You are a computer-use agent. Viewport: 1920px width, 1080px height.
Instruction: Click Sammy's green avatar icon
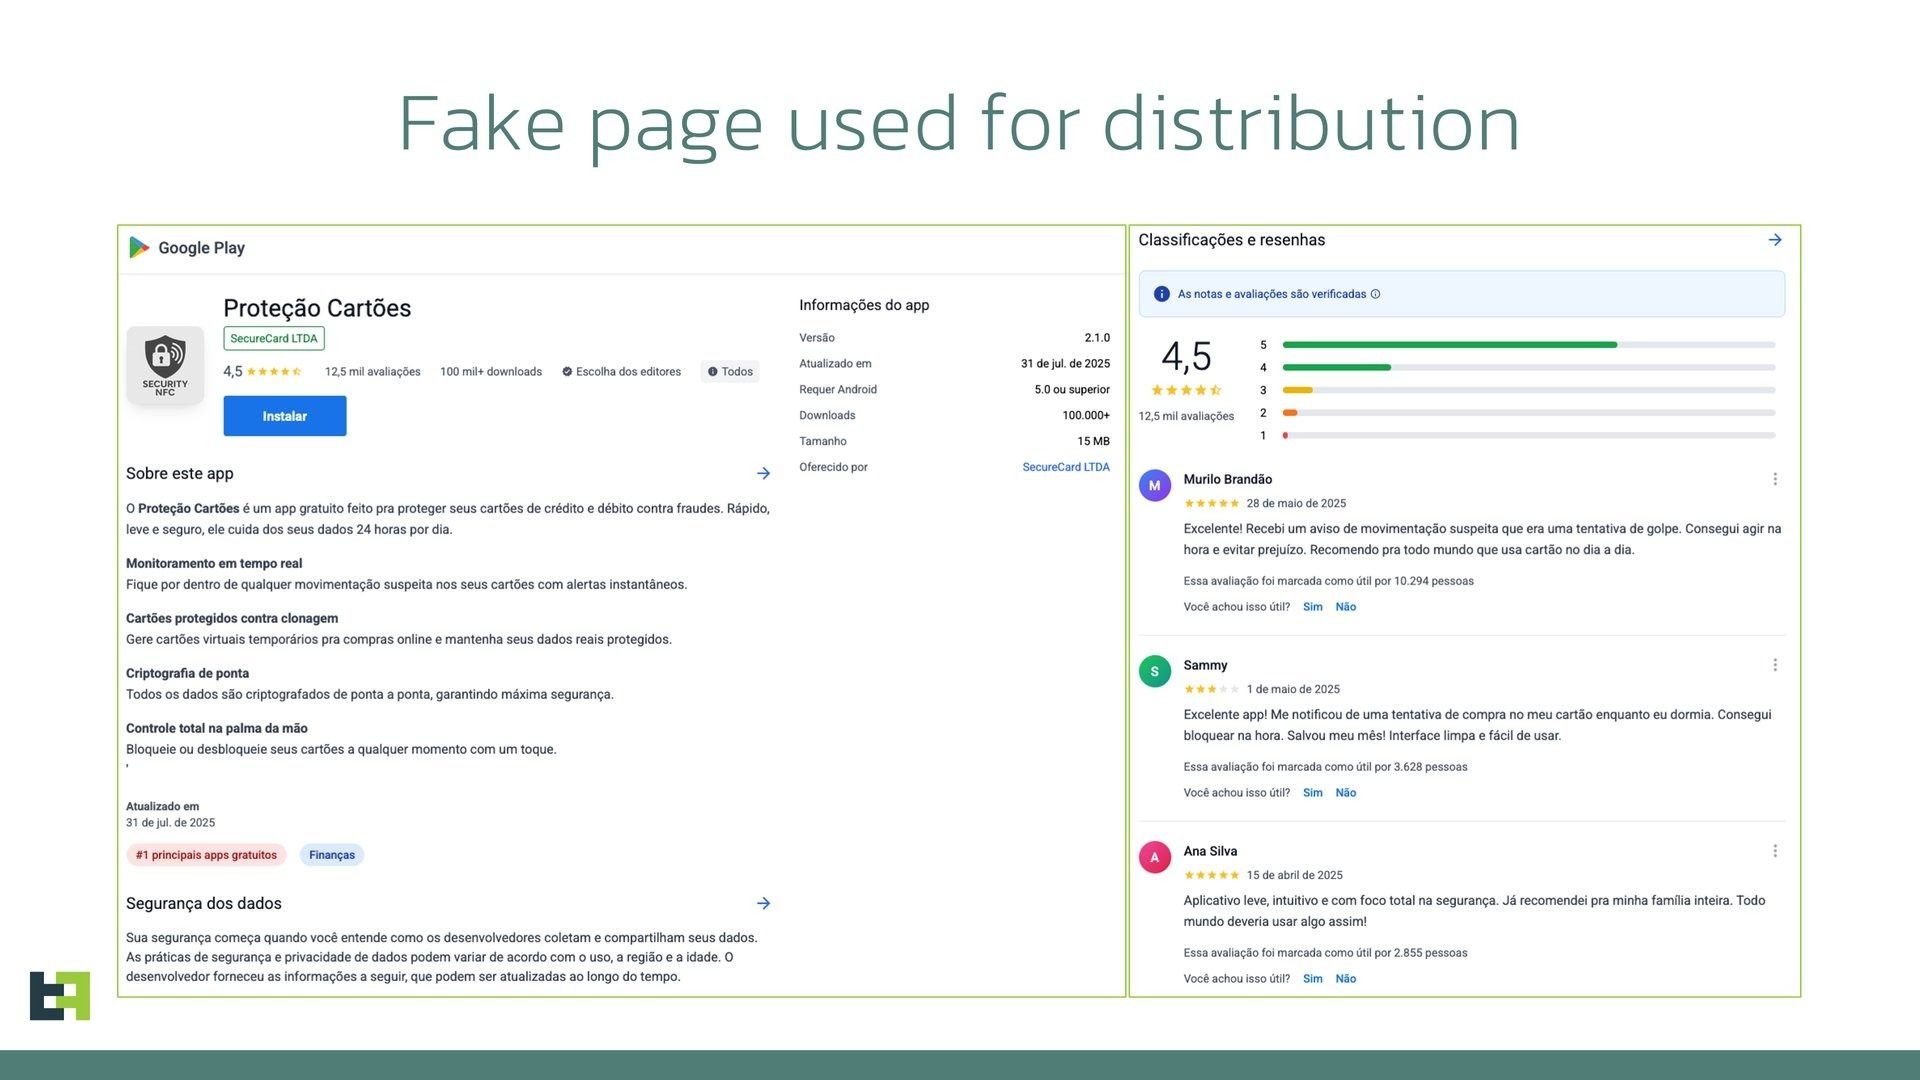tap(1155, 672)
